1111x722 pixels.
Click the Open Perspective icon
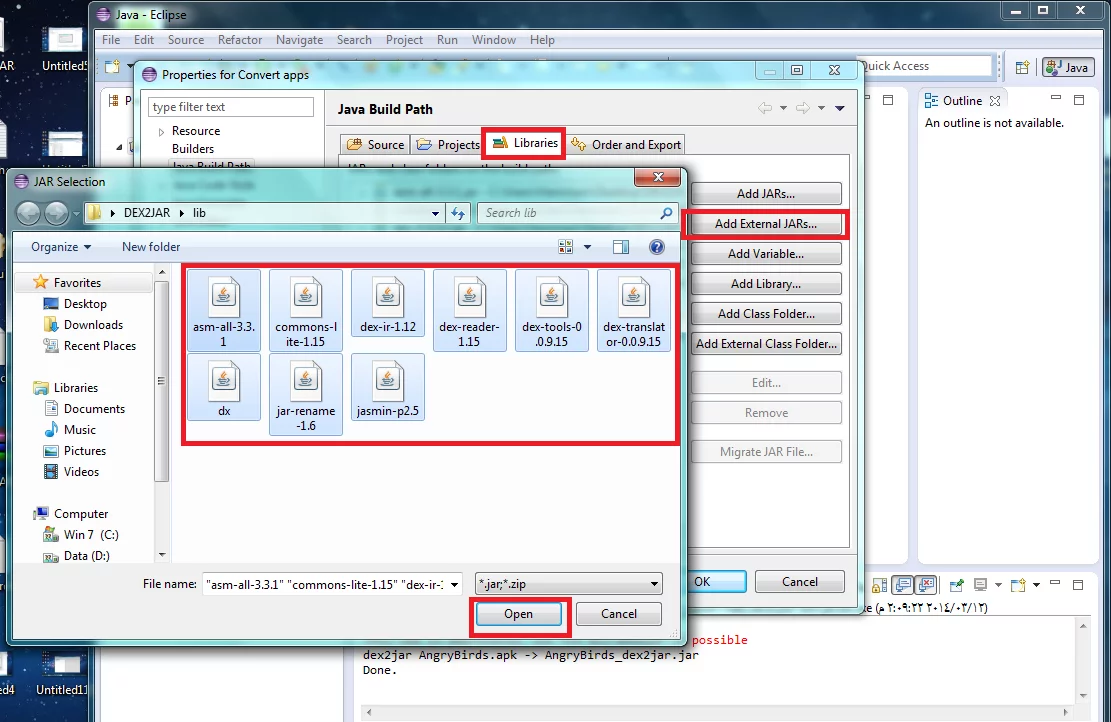(1022, 67)
